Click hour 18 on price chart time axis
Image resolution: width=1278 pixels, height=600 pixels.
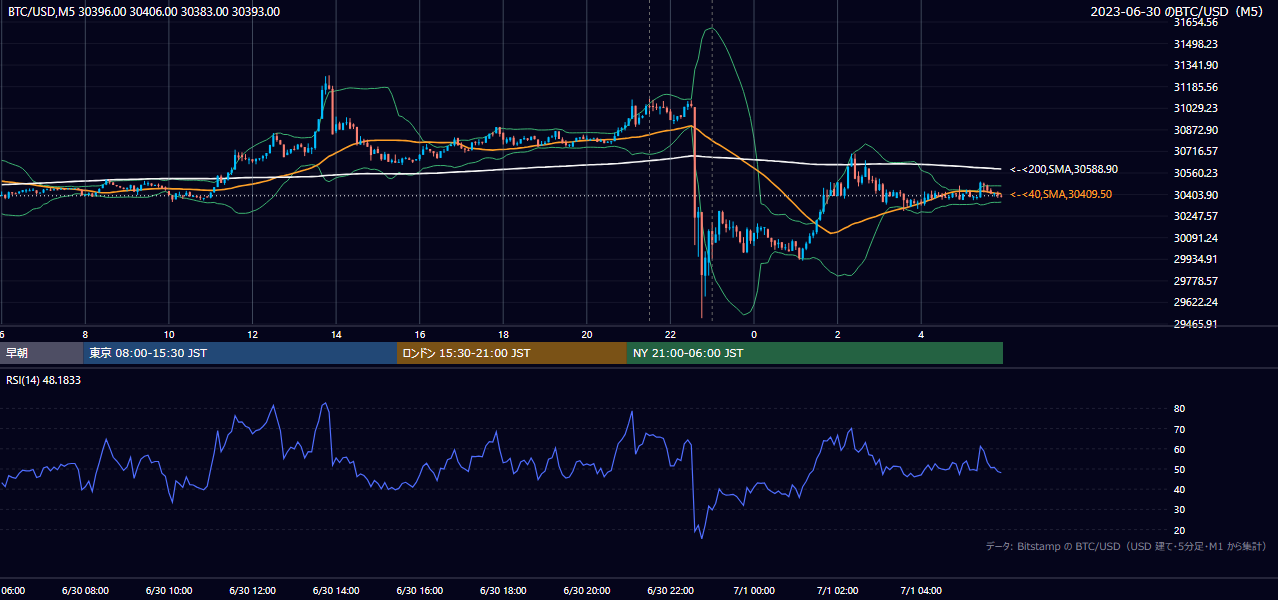click(x=503, y=334)
